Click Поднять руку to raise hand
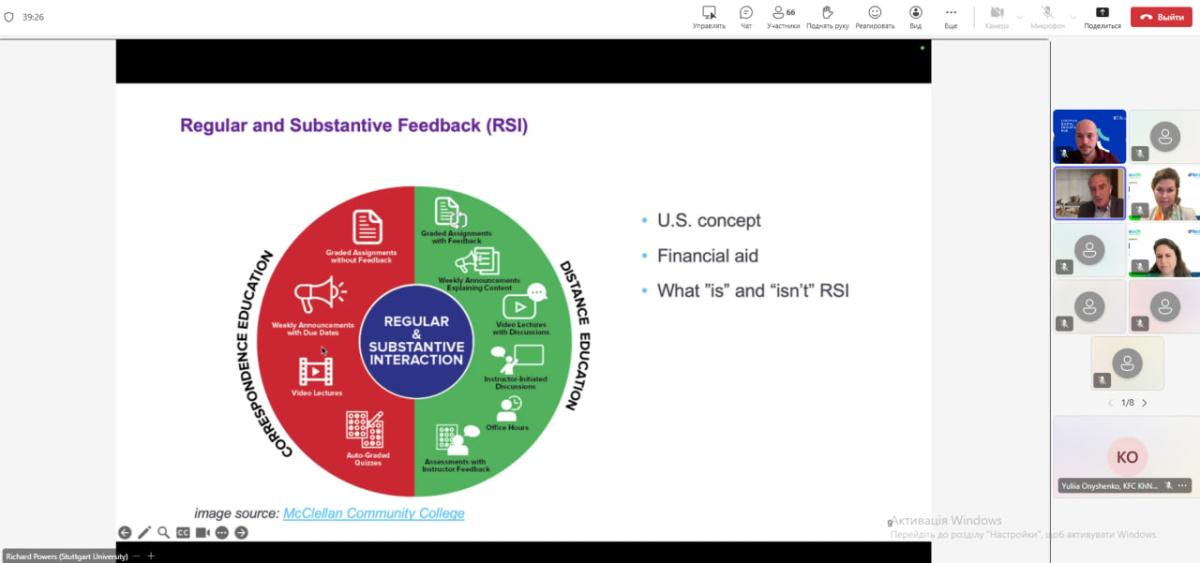The height and width of the screenshot is (563, 1200). point(827,16)
